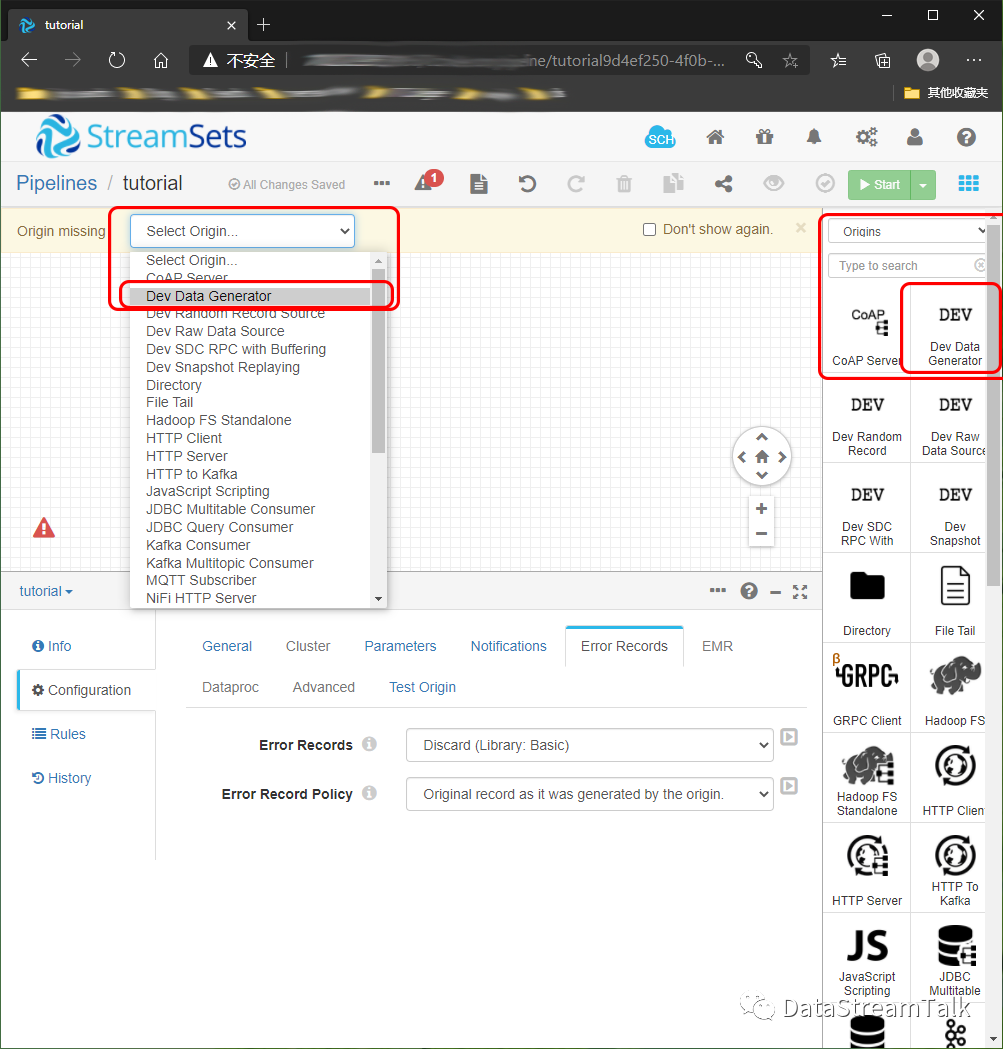Open the panel more options ellipsis

point(717,591)
